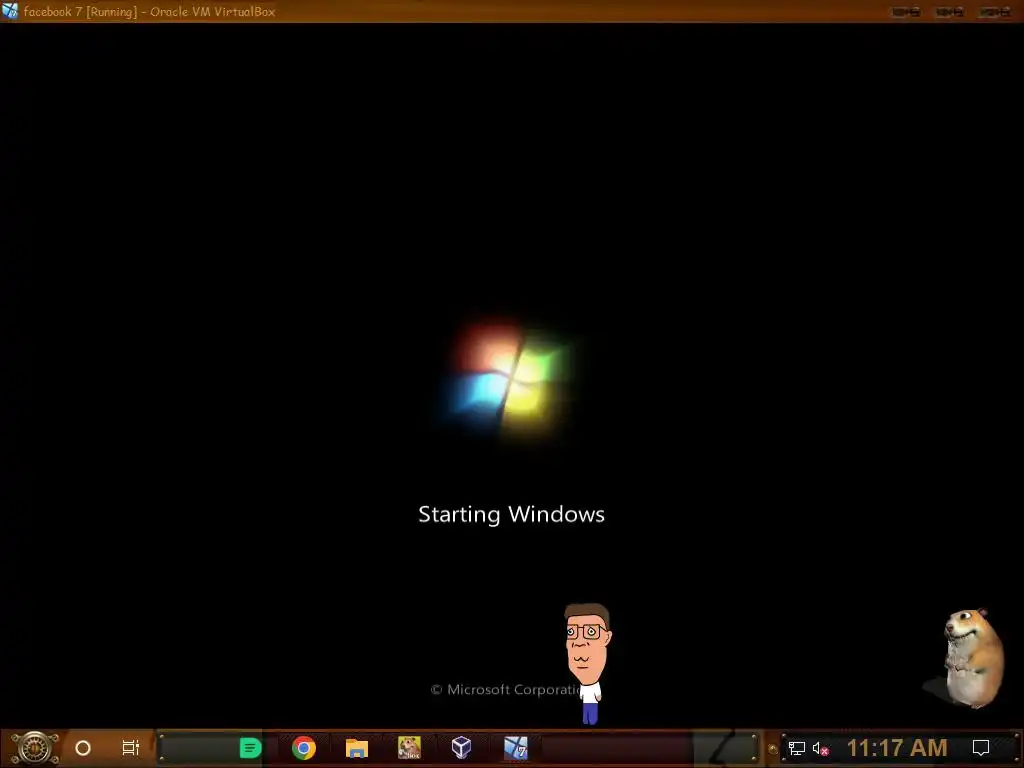This screenshot has height=768, width=1024.
Task: Open Cortana search circle
Action: tap(83, 748)
